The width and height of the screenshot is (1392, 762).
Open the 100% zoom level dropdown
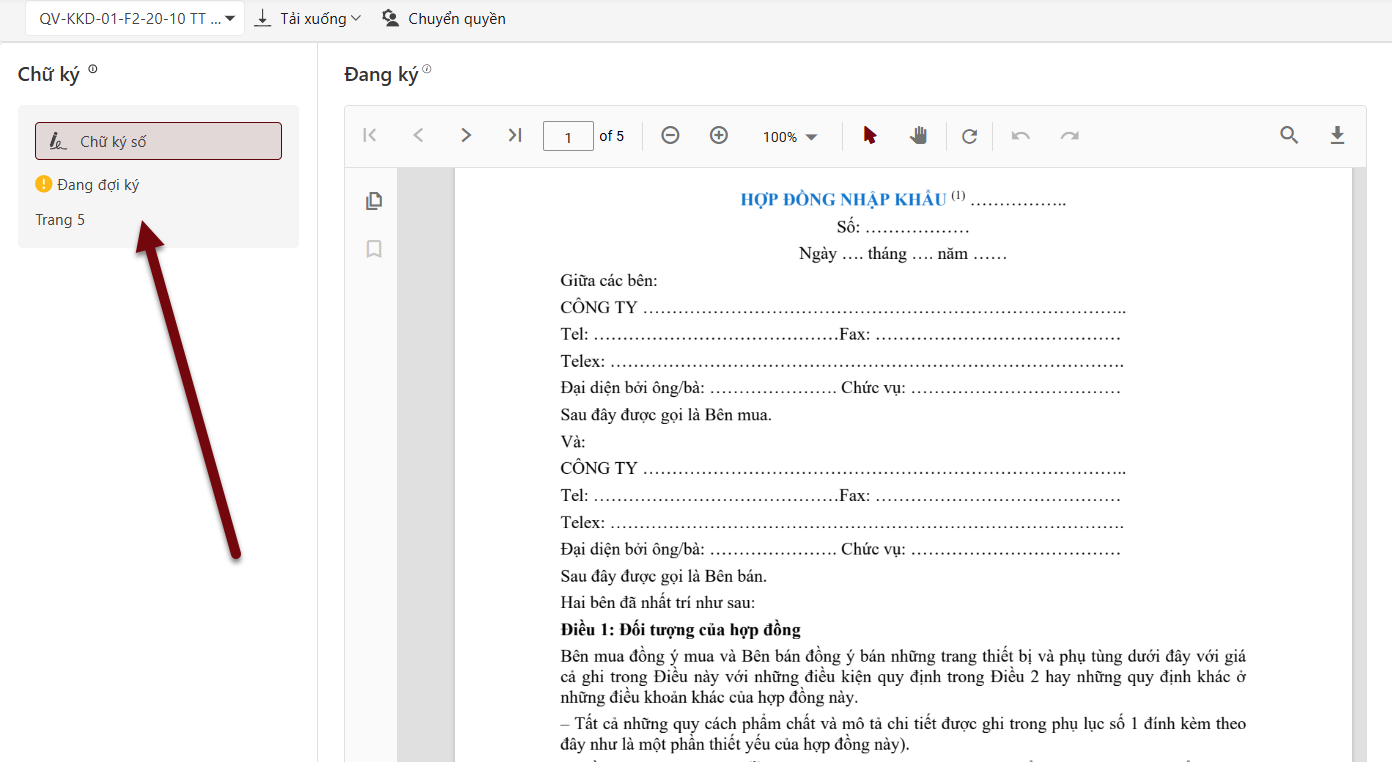tap(790, 135)
